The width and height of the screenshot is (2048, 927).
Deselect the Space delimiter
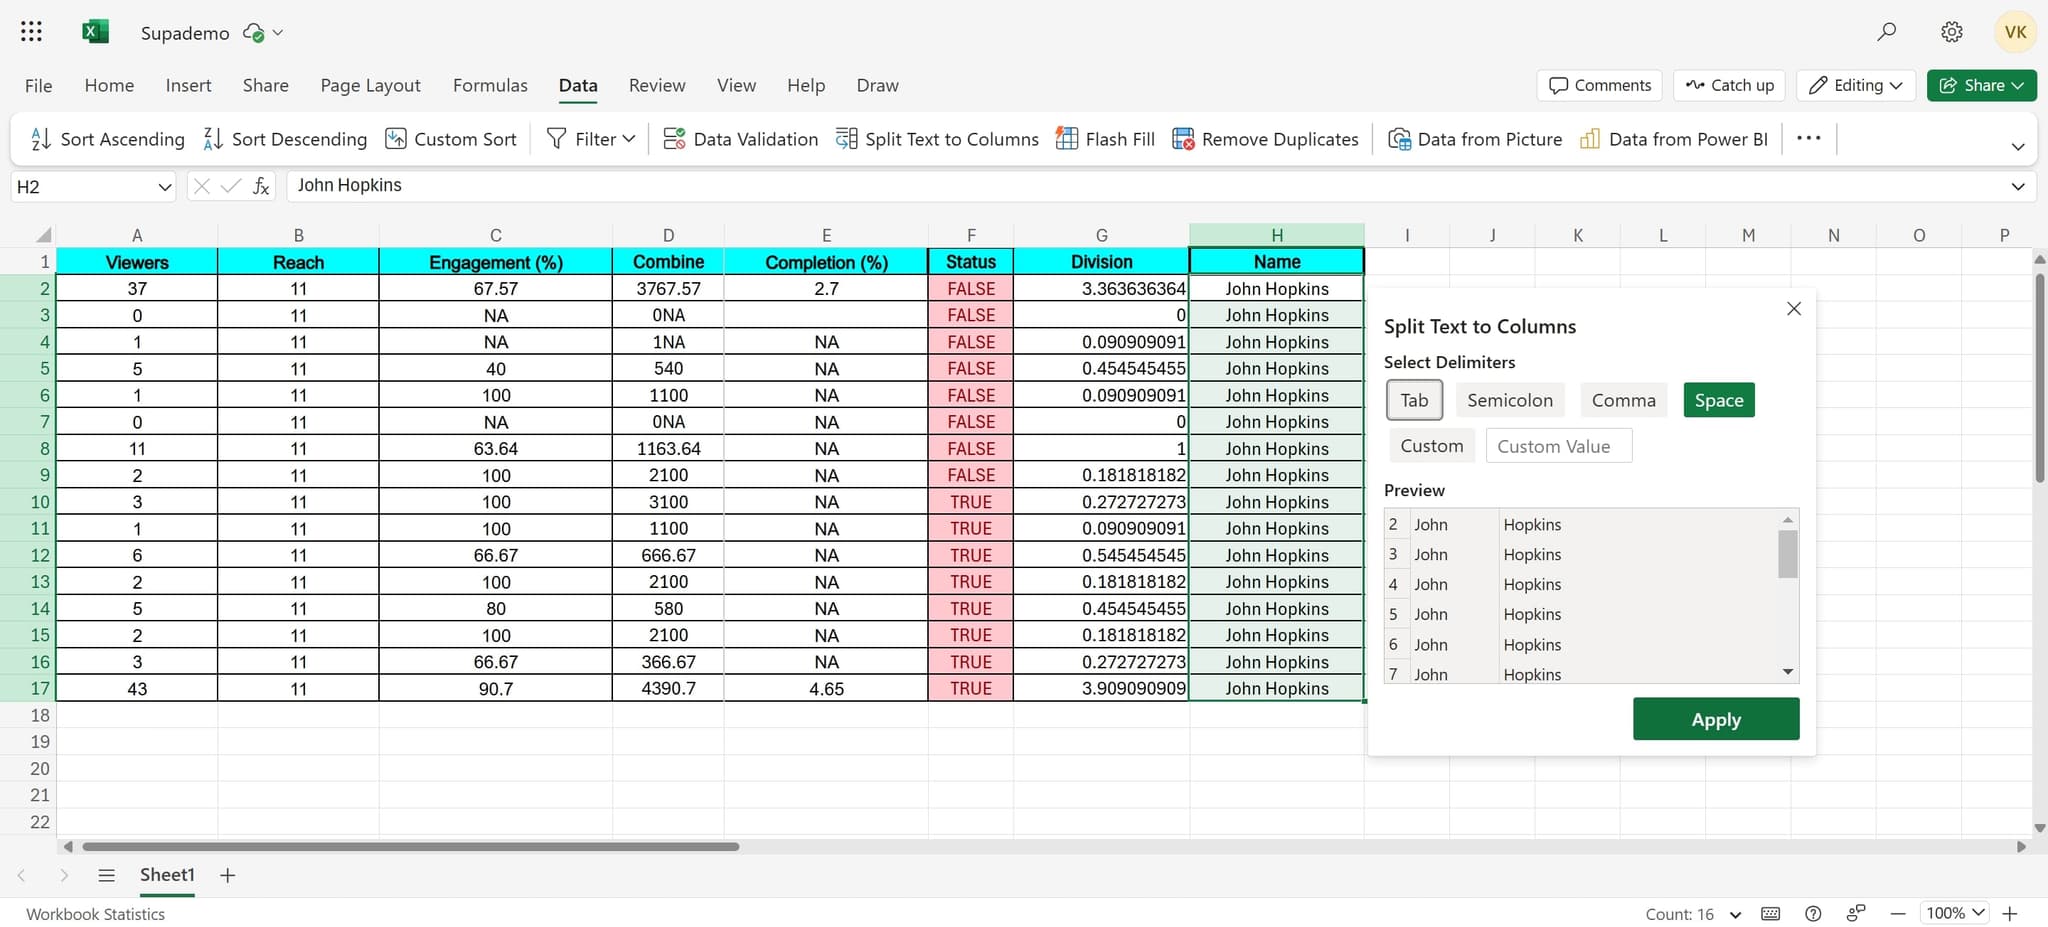(x=1718, y=400)
